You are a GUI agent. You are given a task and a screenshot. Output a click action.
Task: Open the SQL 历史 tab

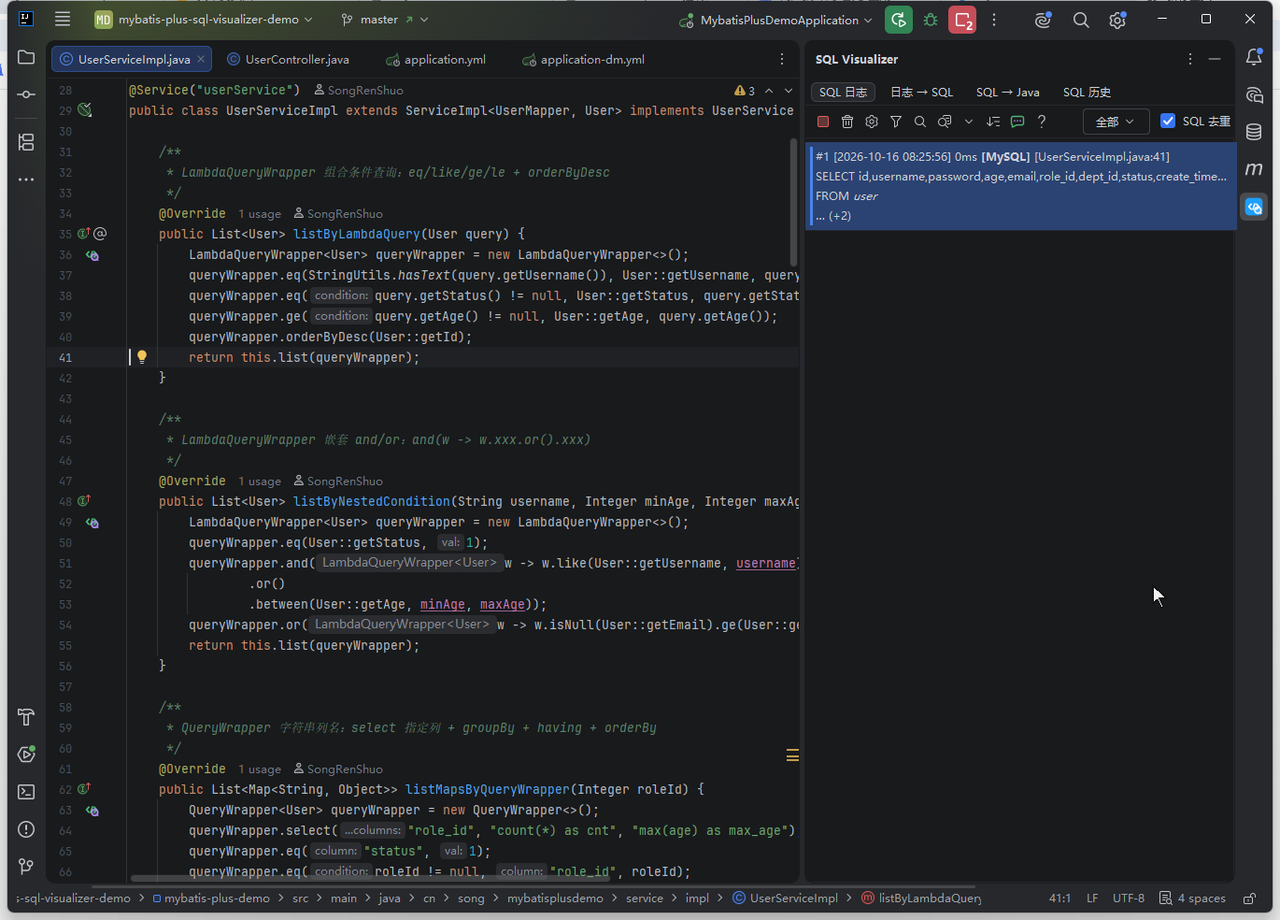point(1087,92)
